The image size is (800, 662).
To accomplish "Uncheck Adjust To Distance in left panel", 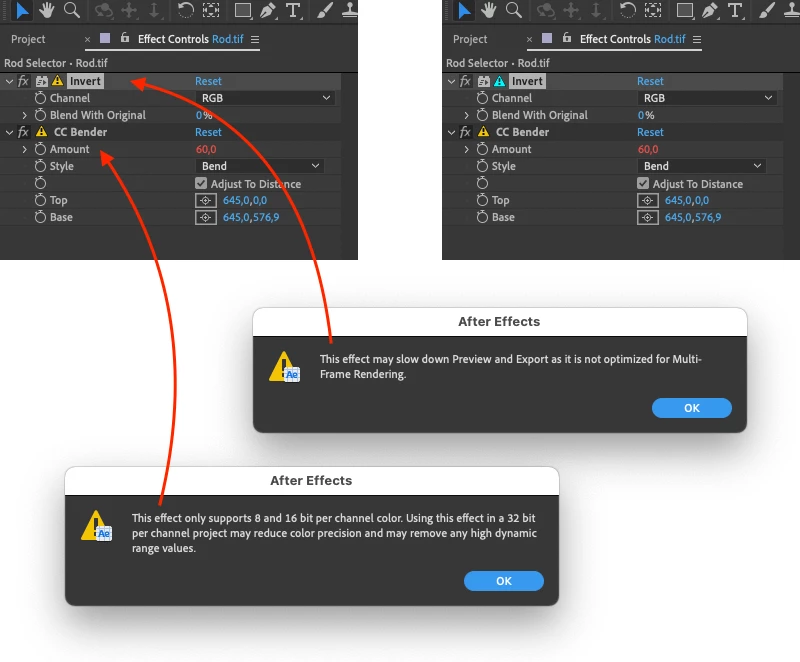I will click(201, 183).
